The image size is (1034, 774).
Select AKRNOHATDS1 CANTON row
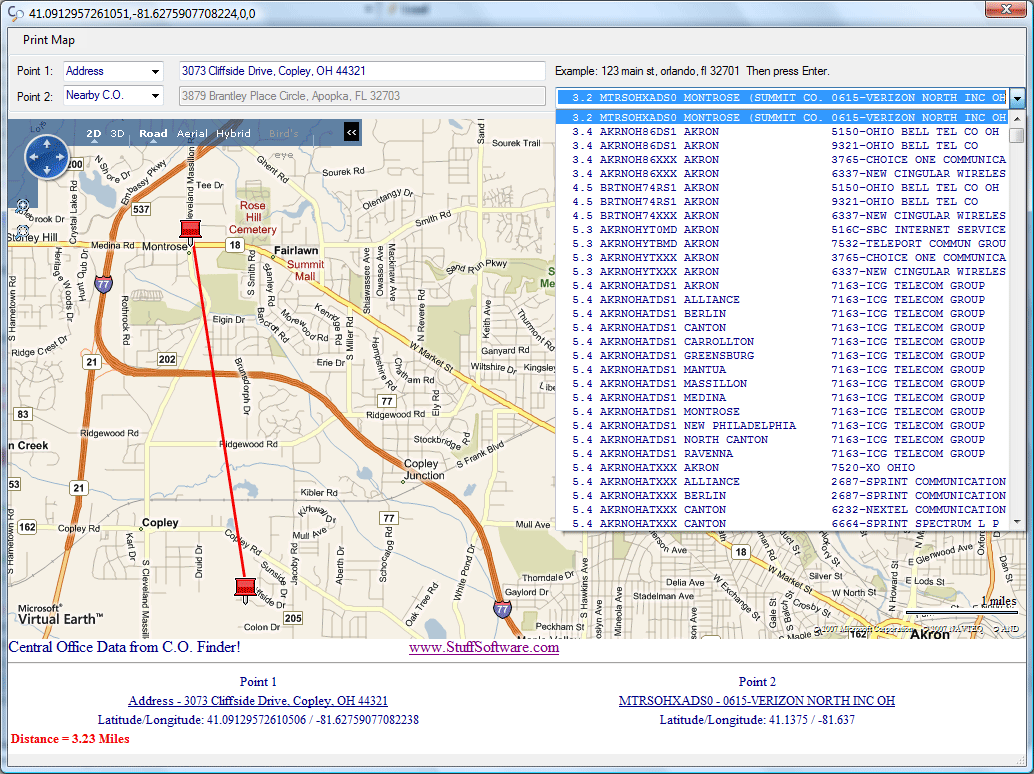coord(783,328)
